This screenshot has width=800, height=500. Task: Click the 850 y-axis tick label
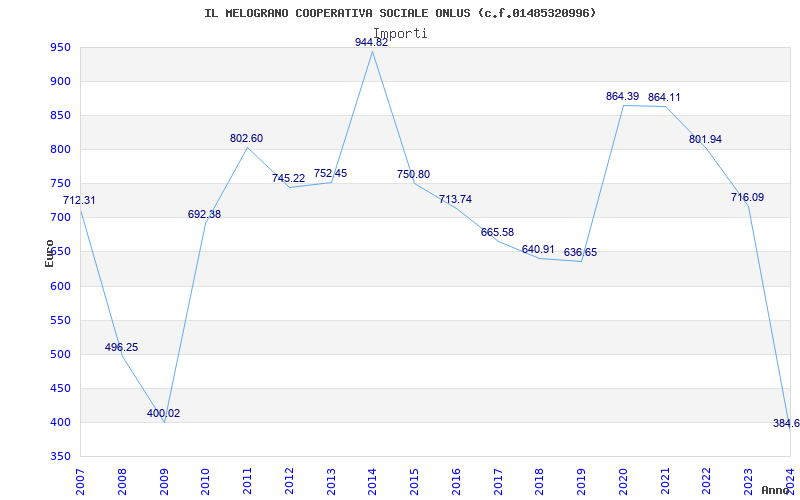point(60,116)
